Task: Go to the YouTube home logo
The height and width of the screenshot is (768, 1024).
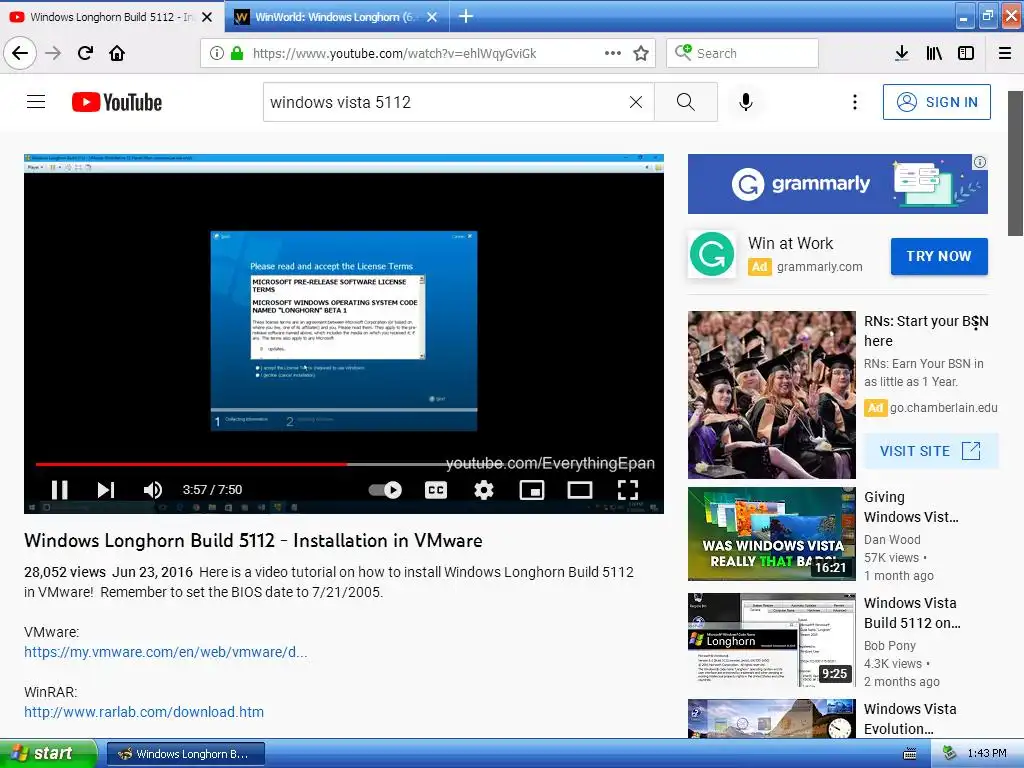Action: pos(117,103)
